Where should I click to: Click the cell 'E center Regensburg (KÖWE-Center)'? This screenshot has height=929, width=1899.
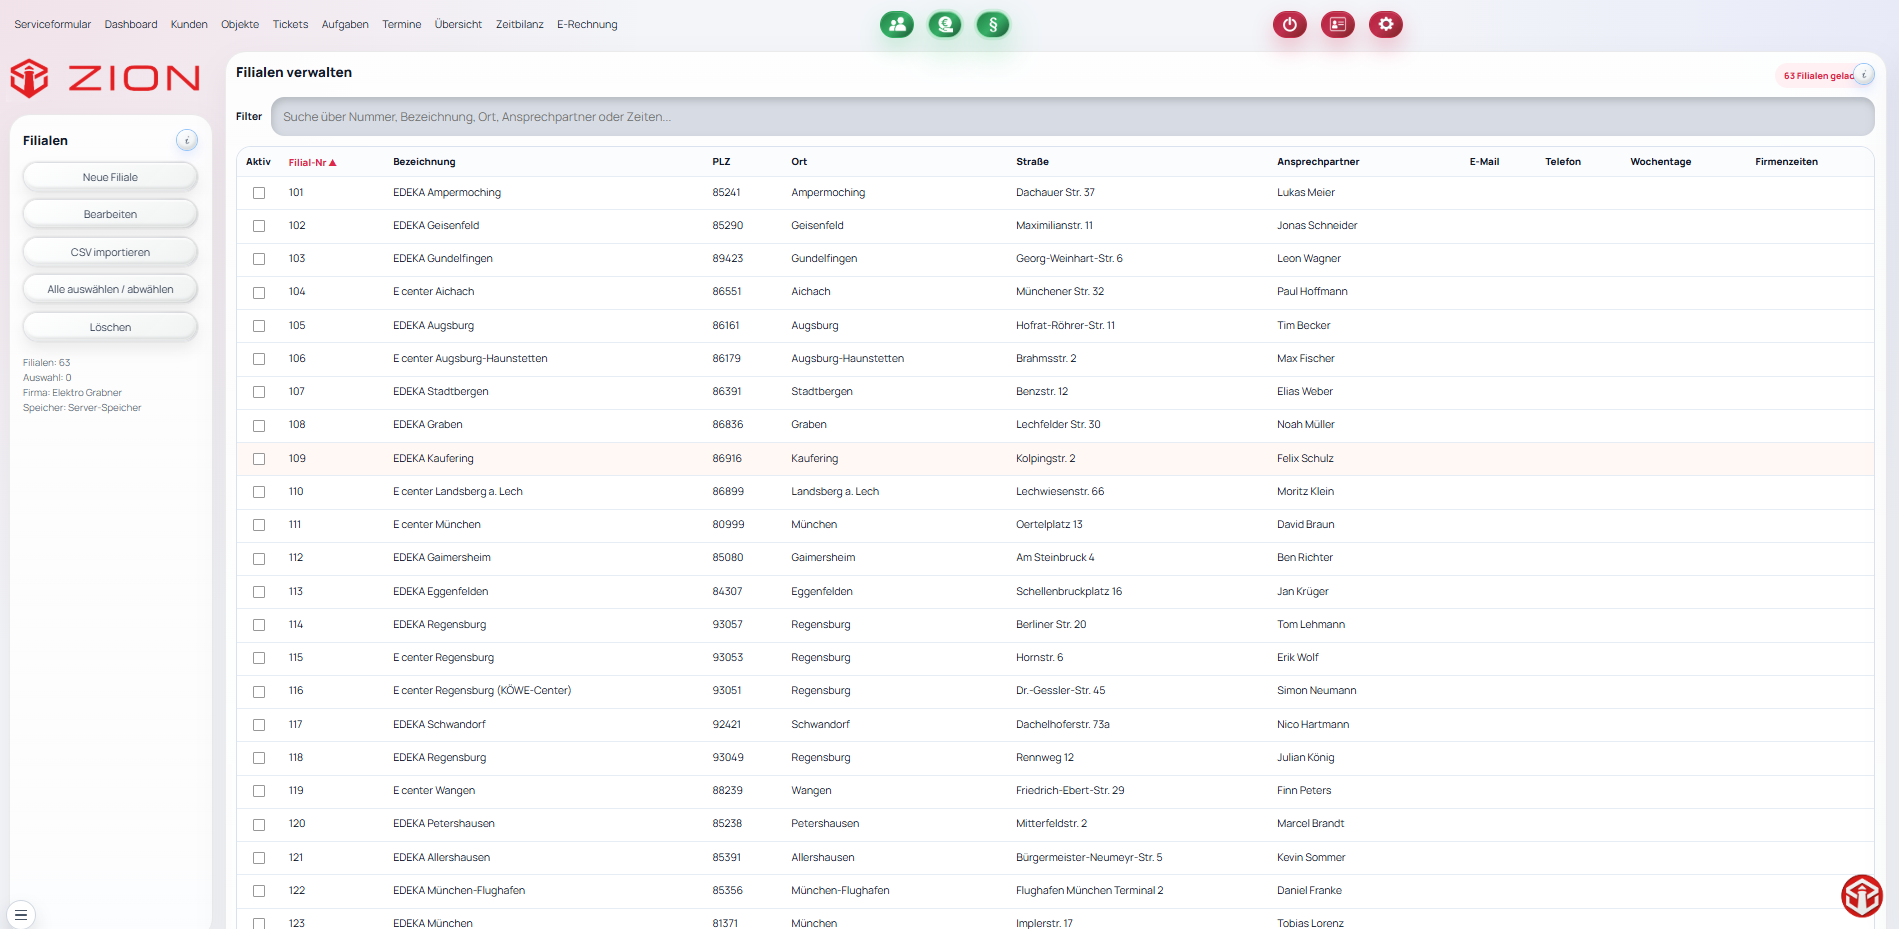click(x=482, y=691)
